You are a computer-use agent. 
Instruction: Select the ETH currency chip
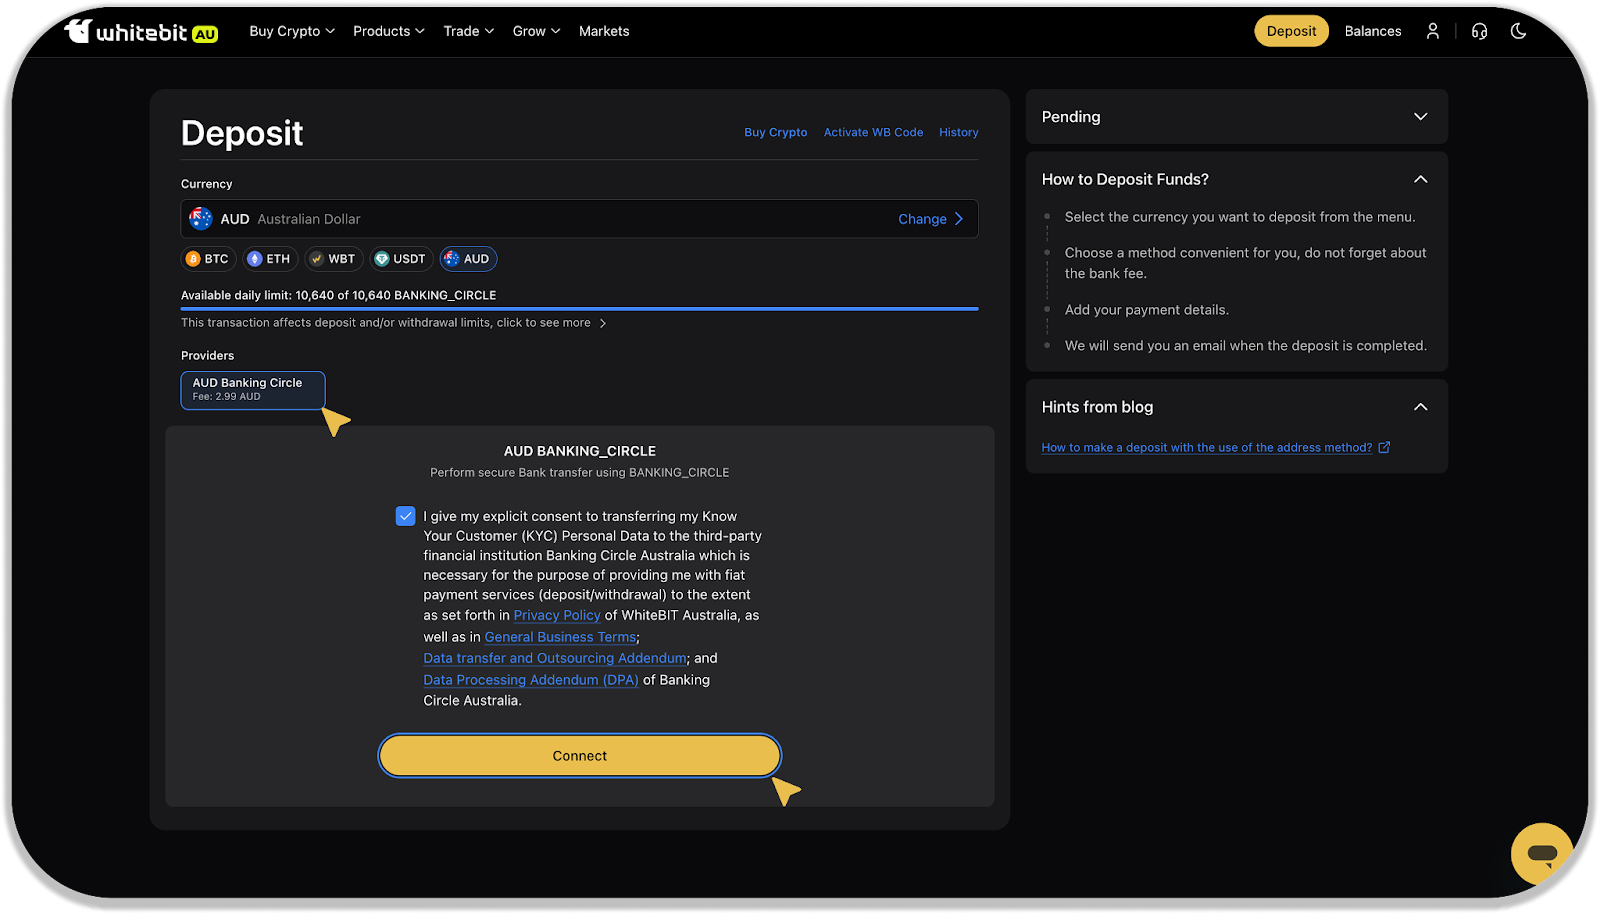pyautogui.click(x=270, y=259)
